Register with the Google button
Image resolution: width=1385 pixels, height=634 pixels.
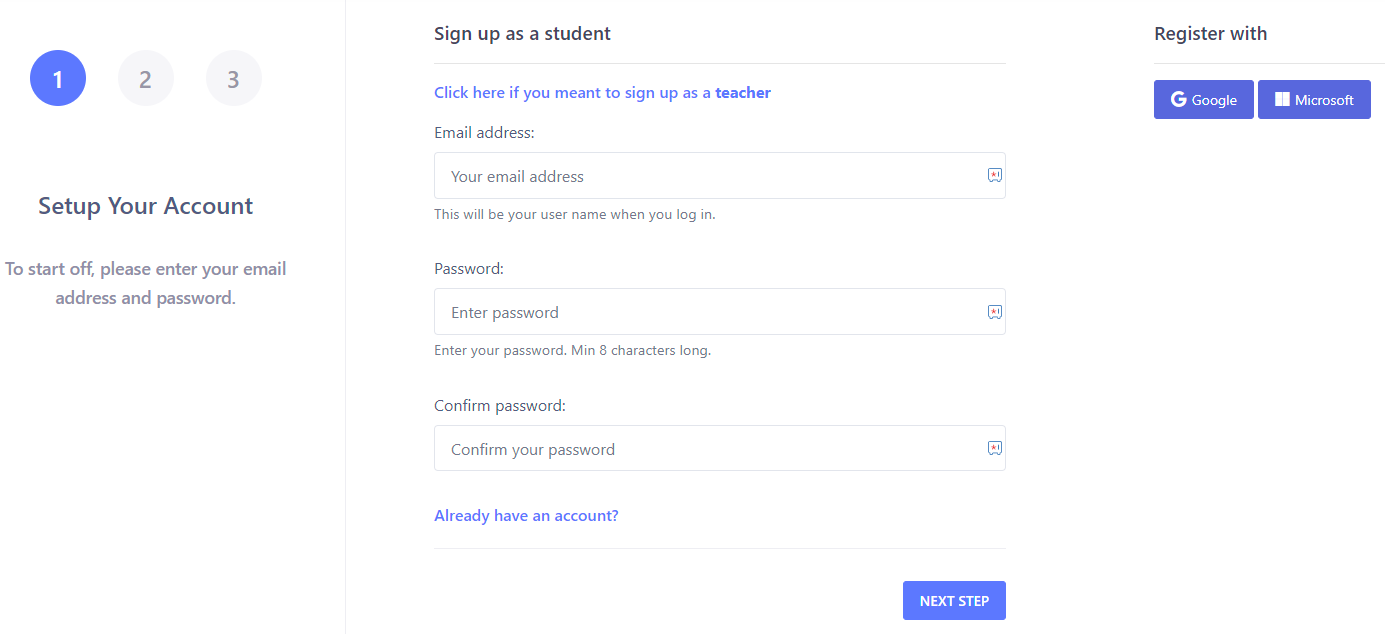1204,100
